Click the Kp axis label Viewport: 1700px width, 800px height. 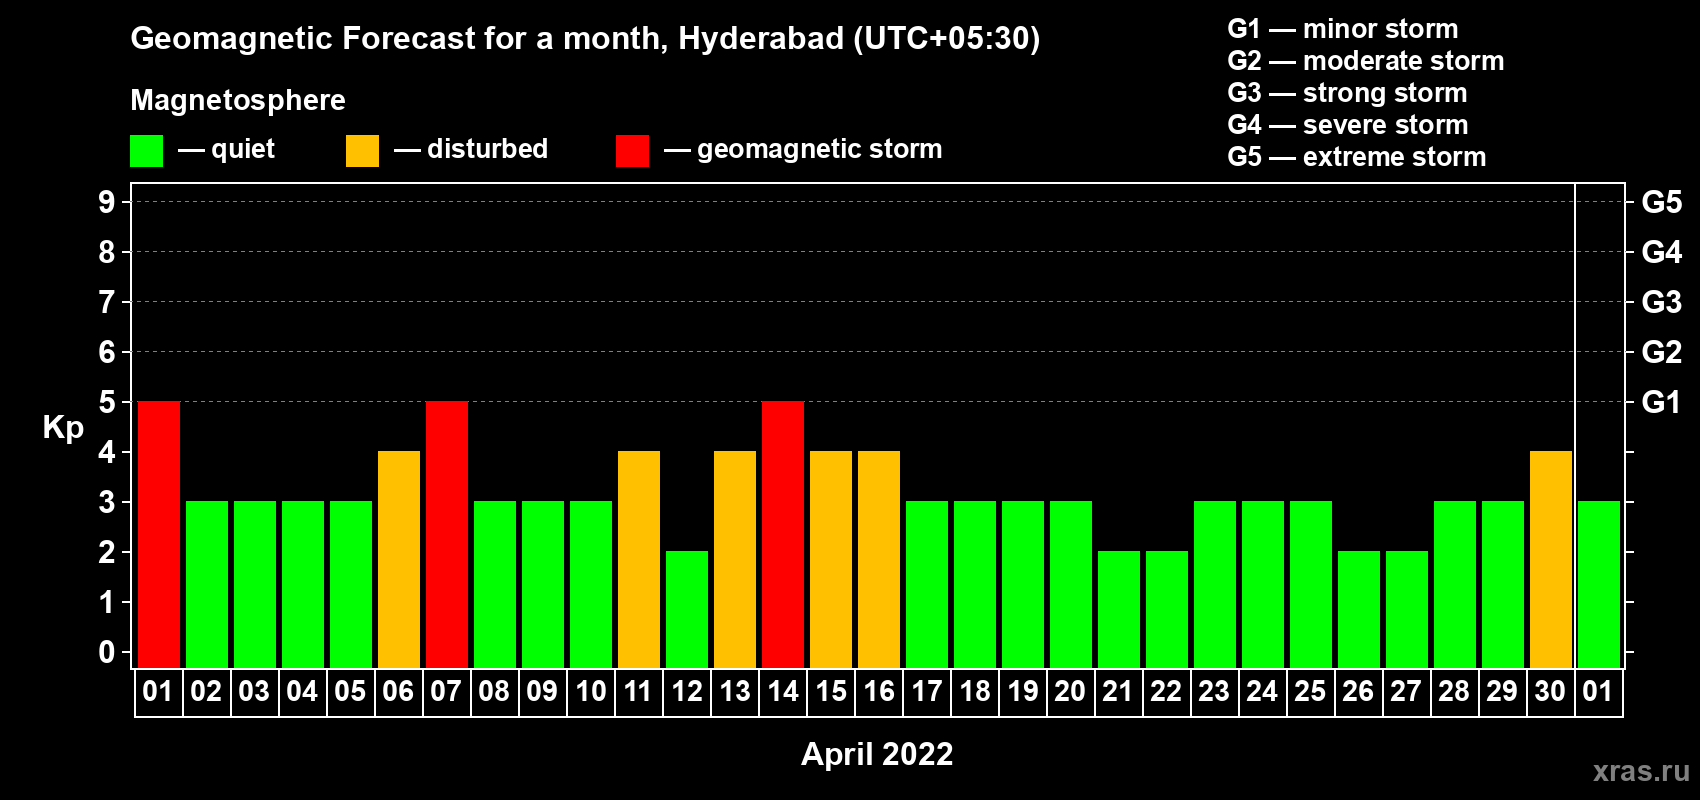click(x=63, y=428)
